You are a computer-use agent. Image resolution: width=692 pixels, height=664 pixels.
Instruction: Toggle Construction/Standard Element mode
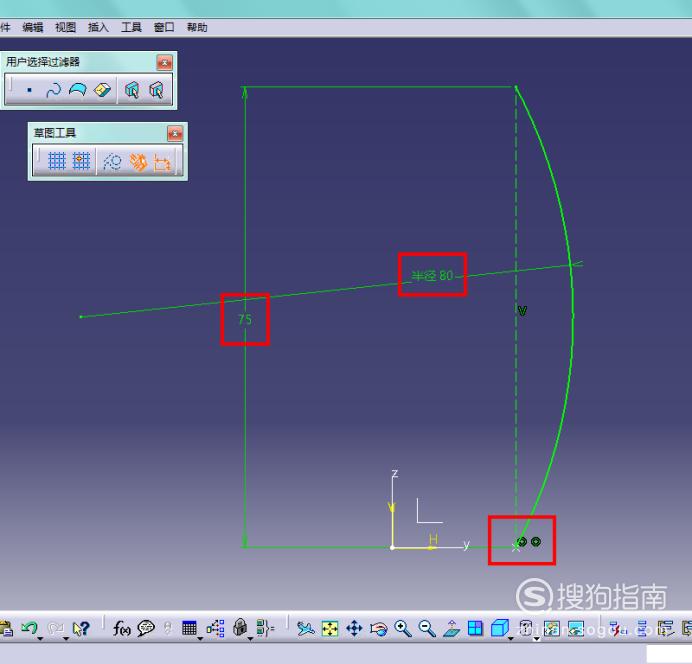[x=112, y=161]
